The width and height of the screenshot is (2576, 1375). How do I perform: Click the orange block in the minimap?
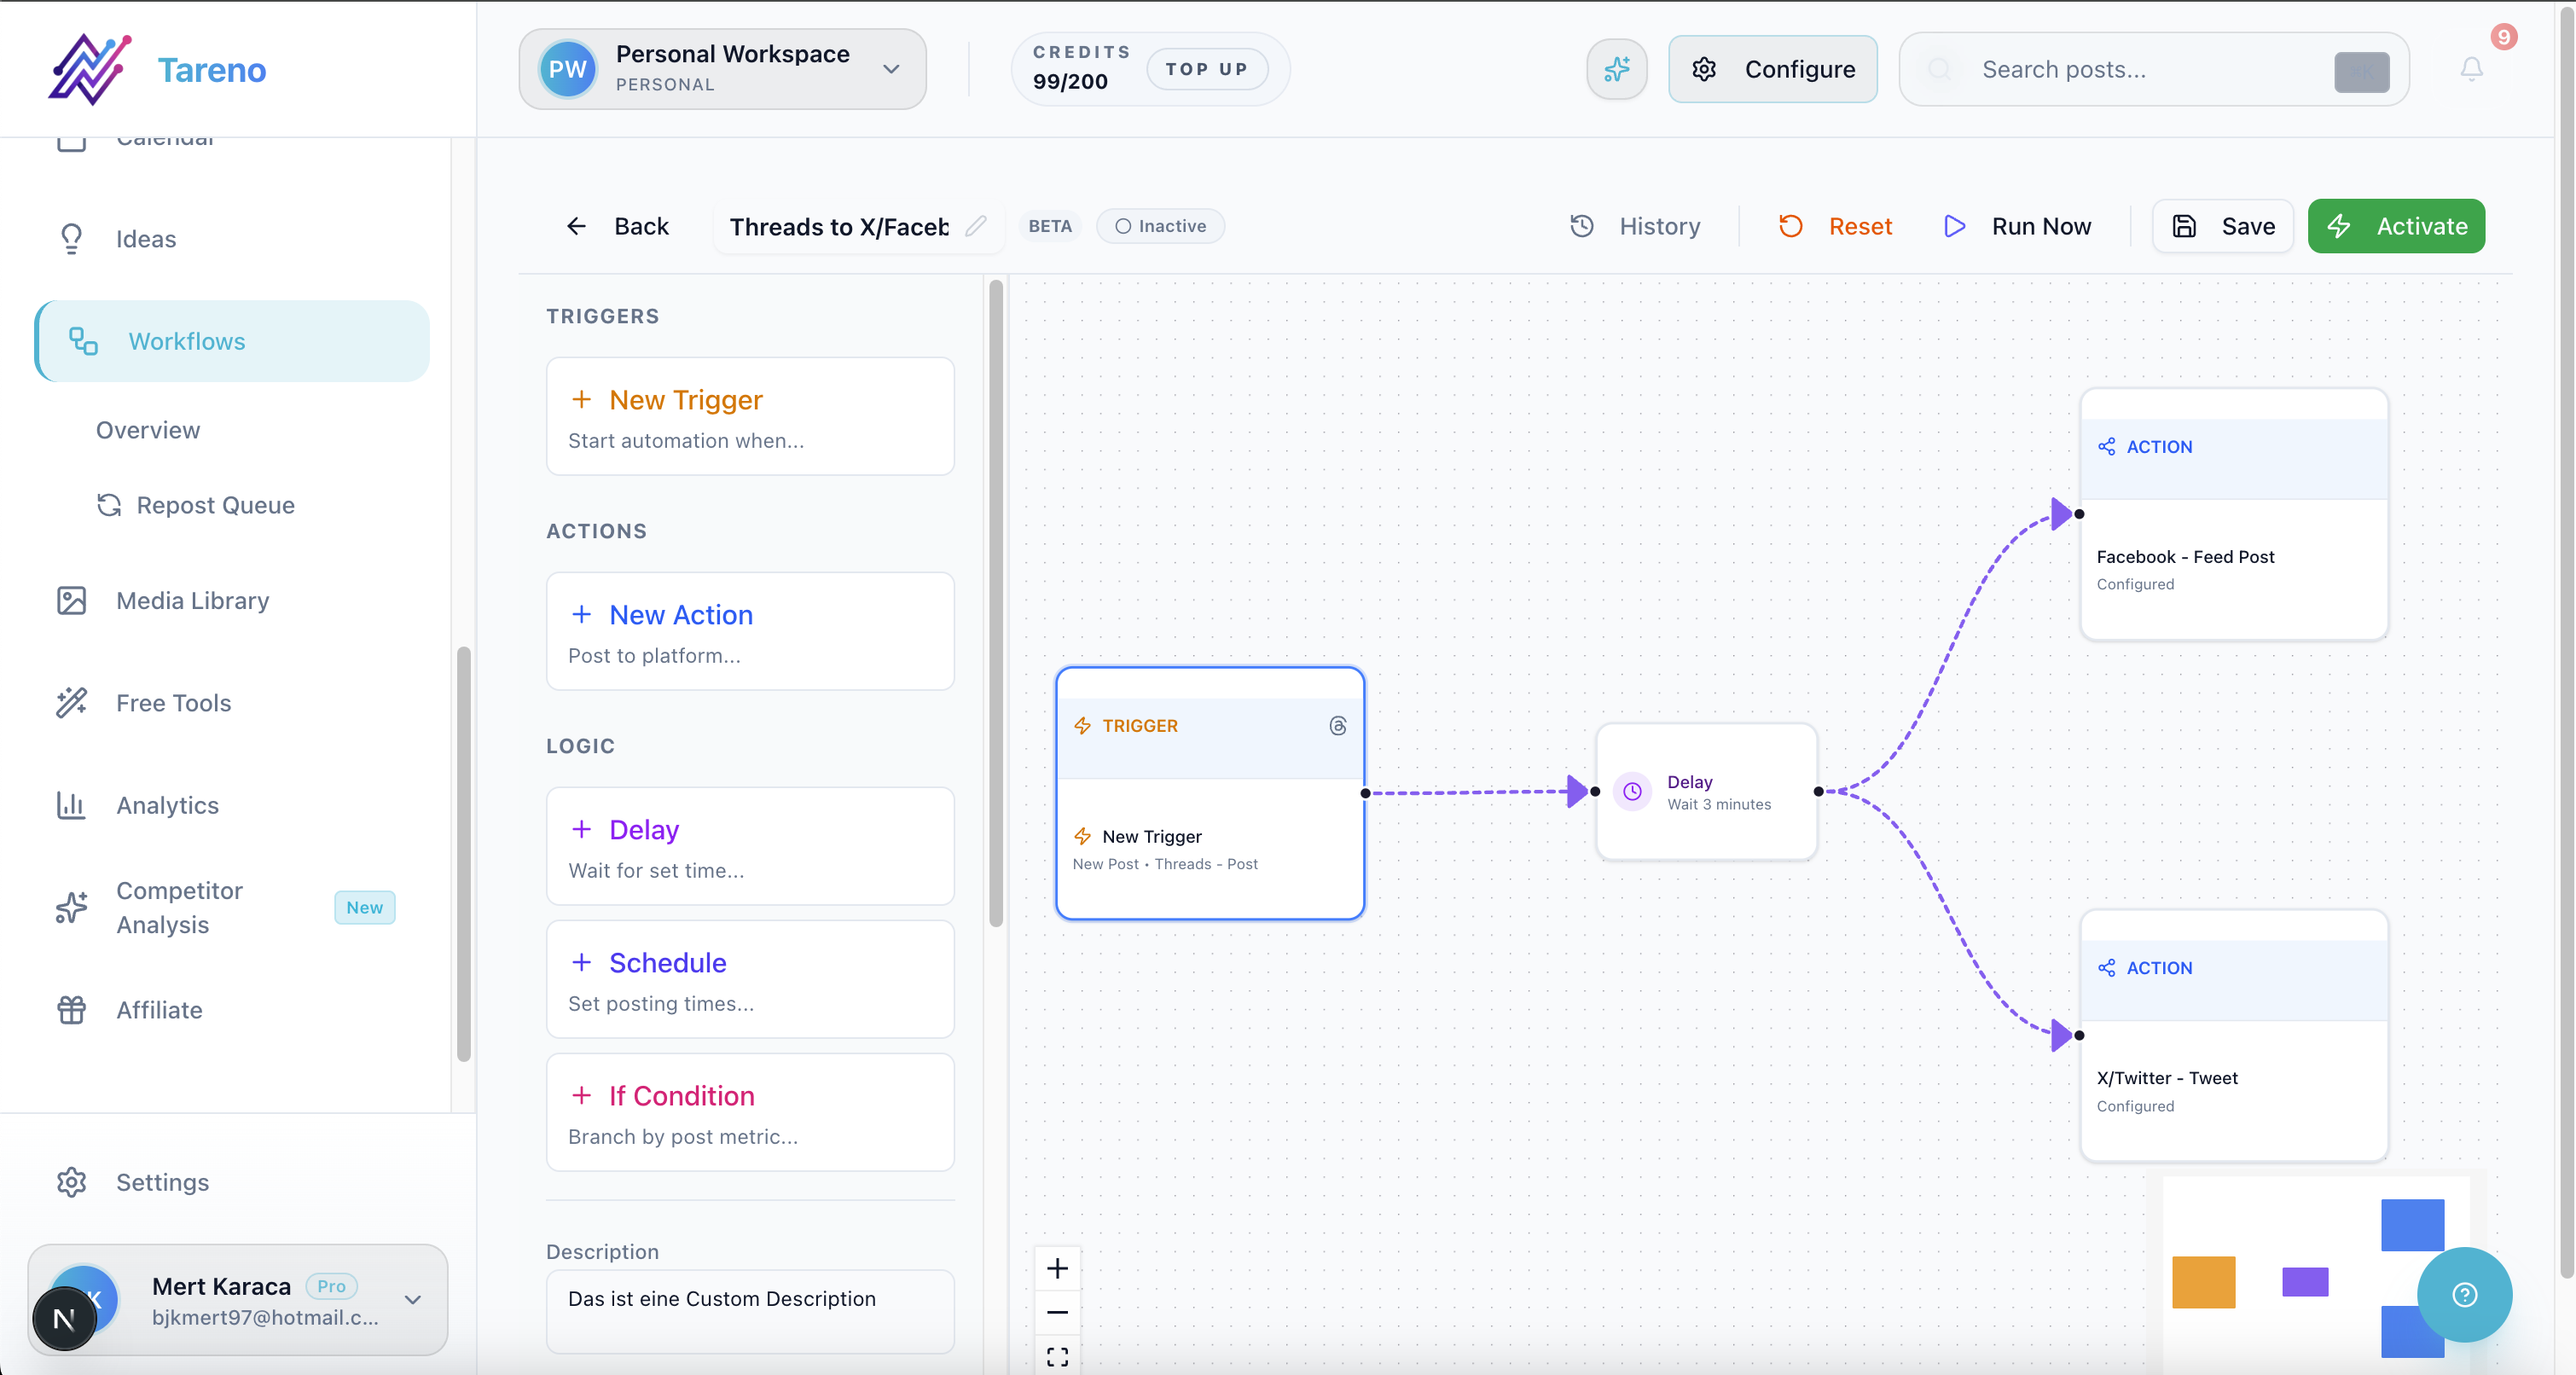(2203, 1282)
